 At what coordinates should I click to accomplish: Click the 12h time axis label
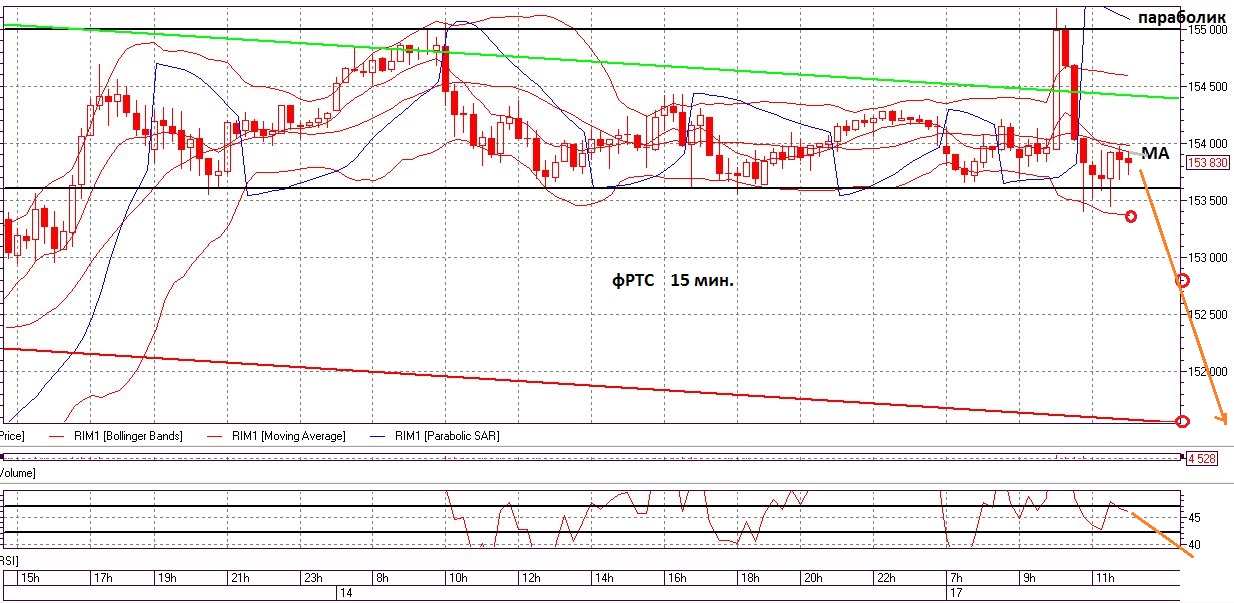pos(532,579)
